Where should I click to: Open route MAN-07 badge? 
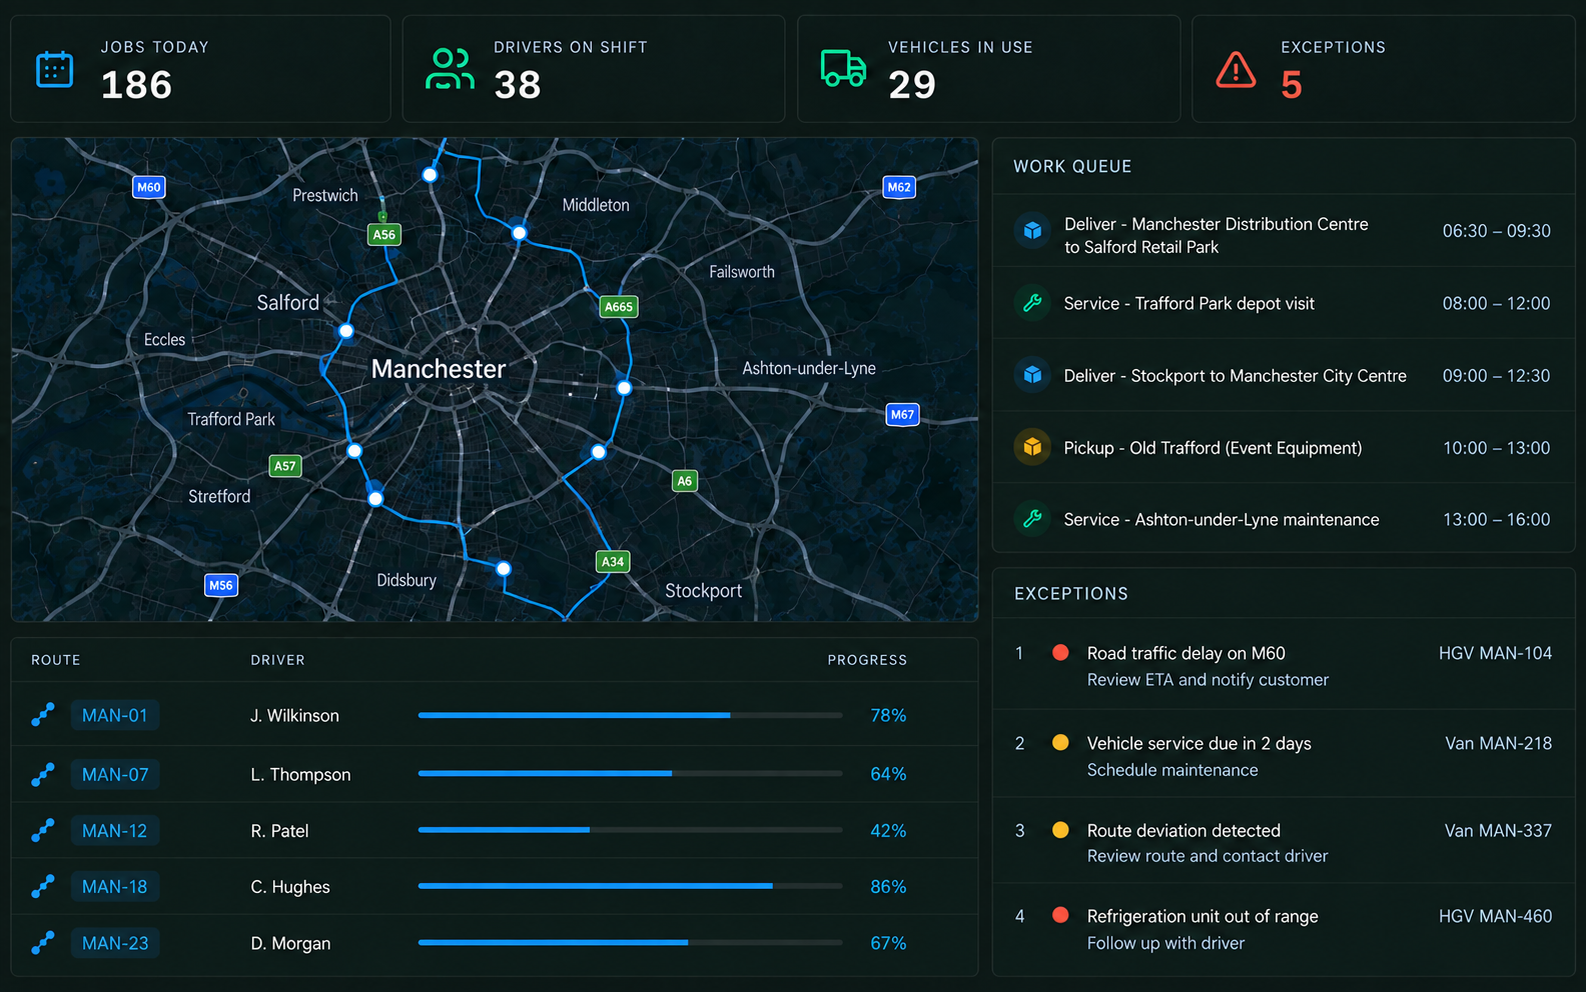[x=115, y=774]
